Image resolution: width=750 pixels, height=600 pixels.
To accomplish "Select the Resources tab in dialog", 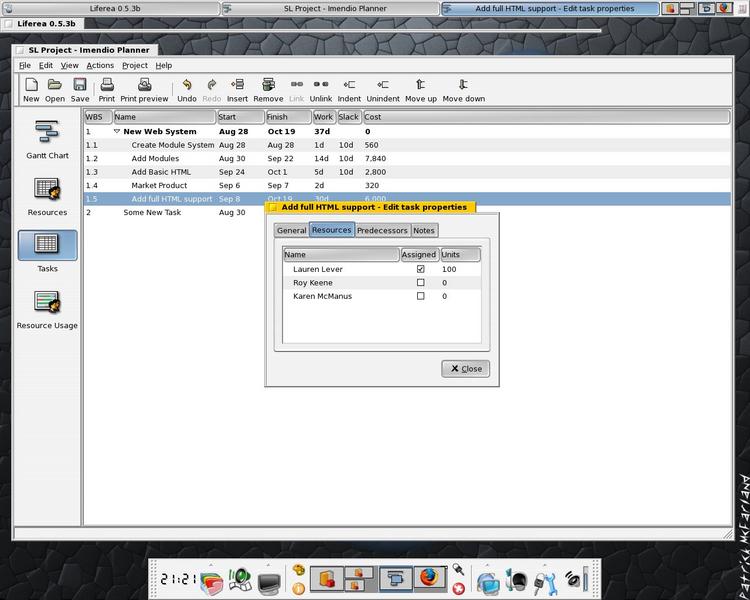I will coord(331,230).
